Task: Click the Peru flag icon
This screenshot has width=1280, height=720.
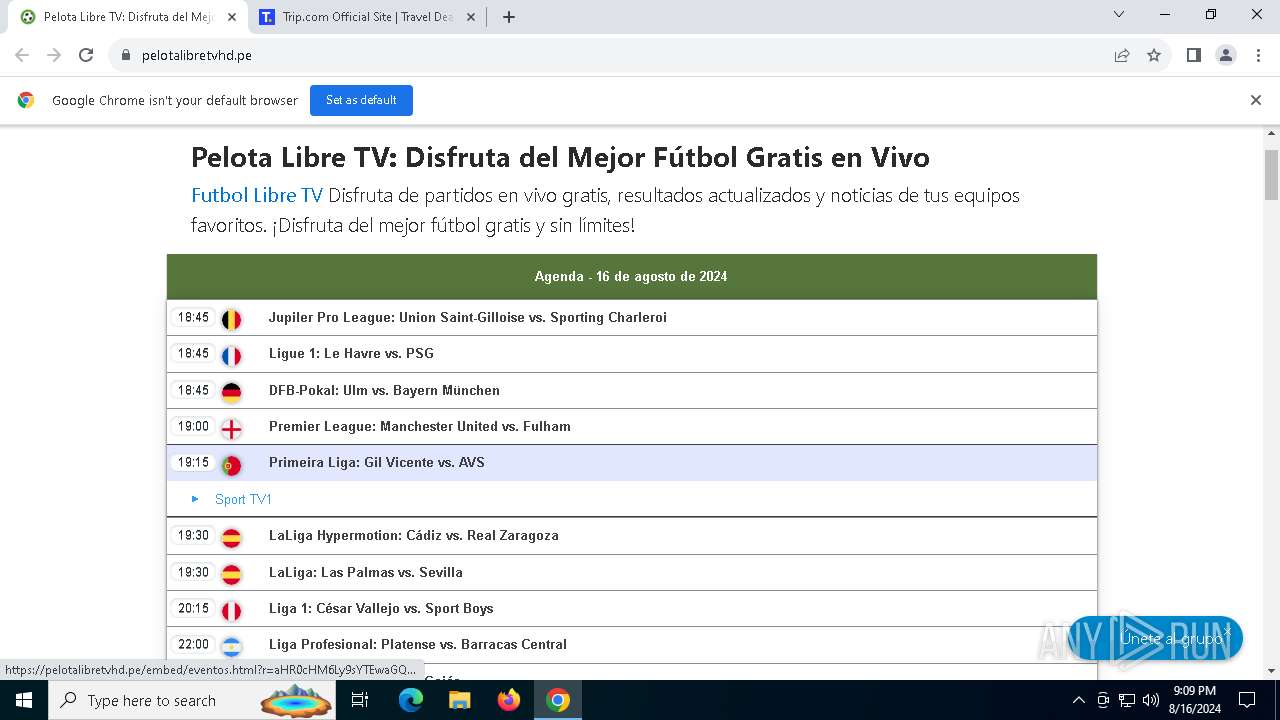Action: tap(231, 610)
